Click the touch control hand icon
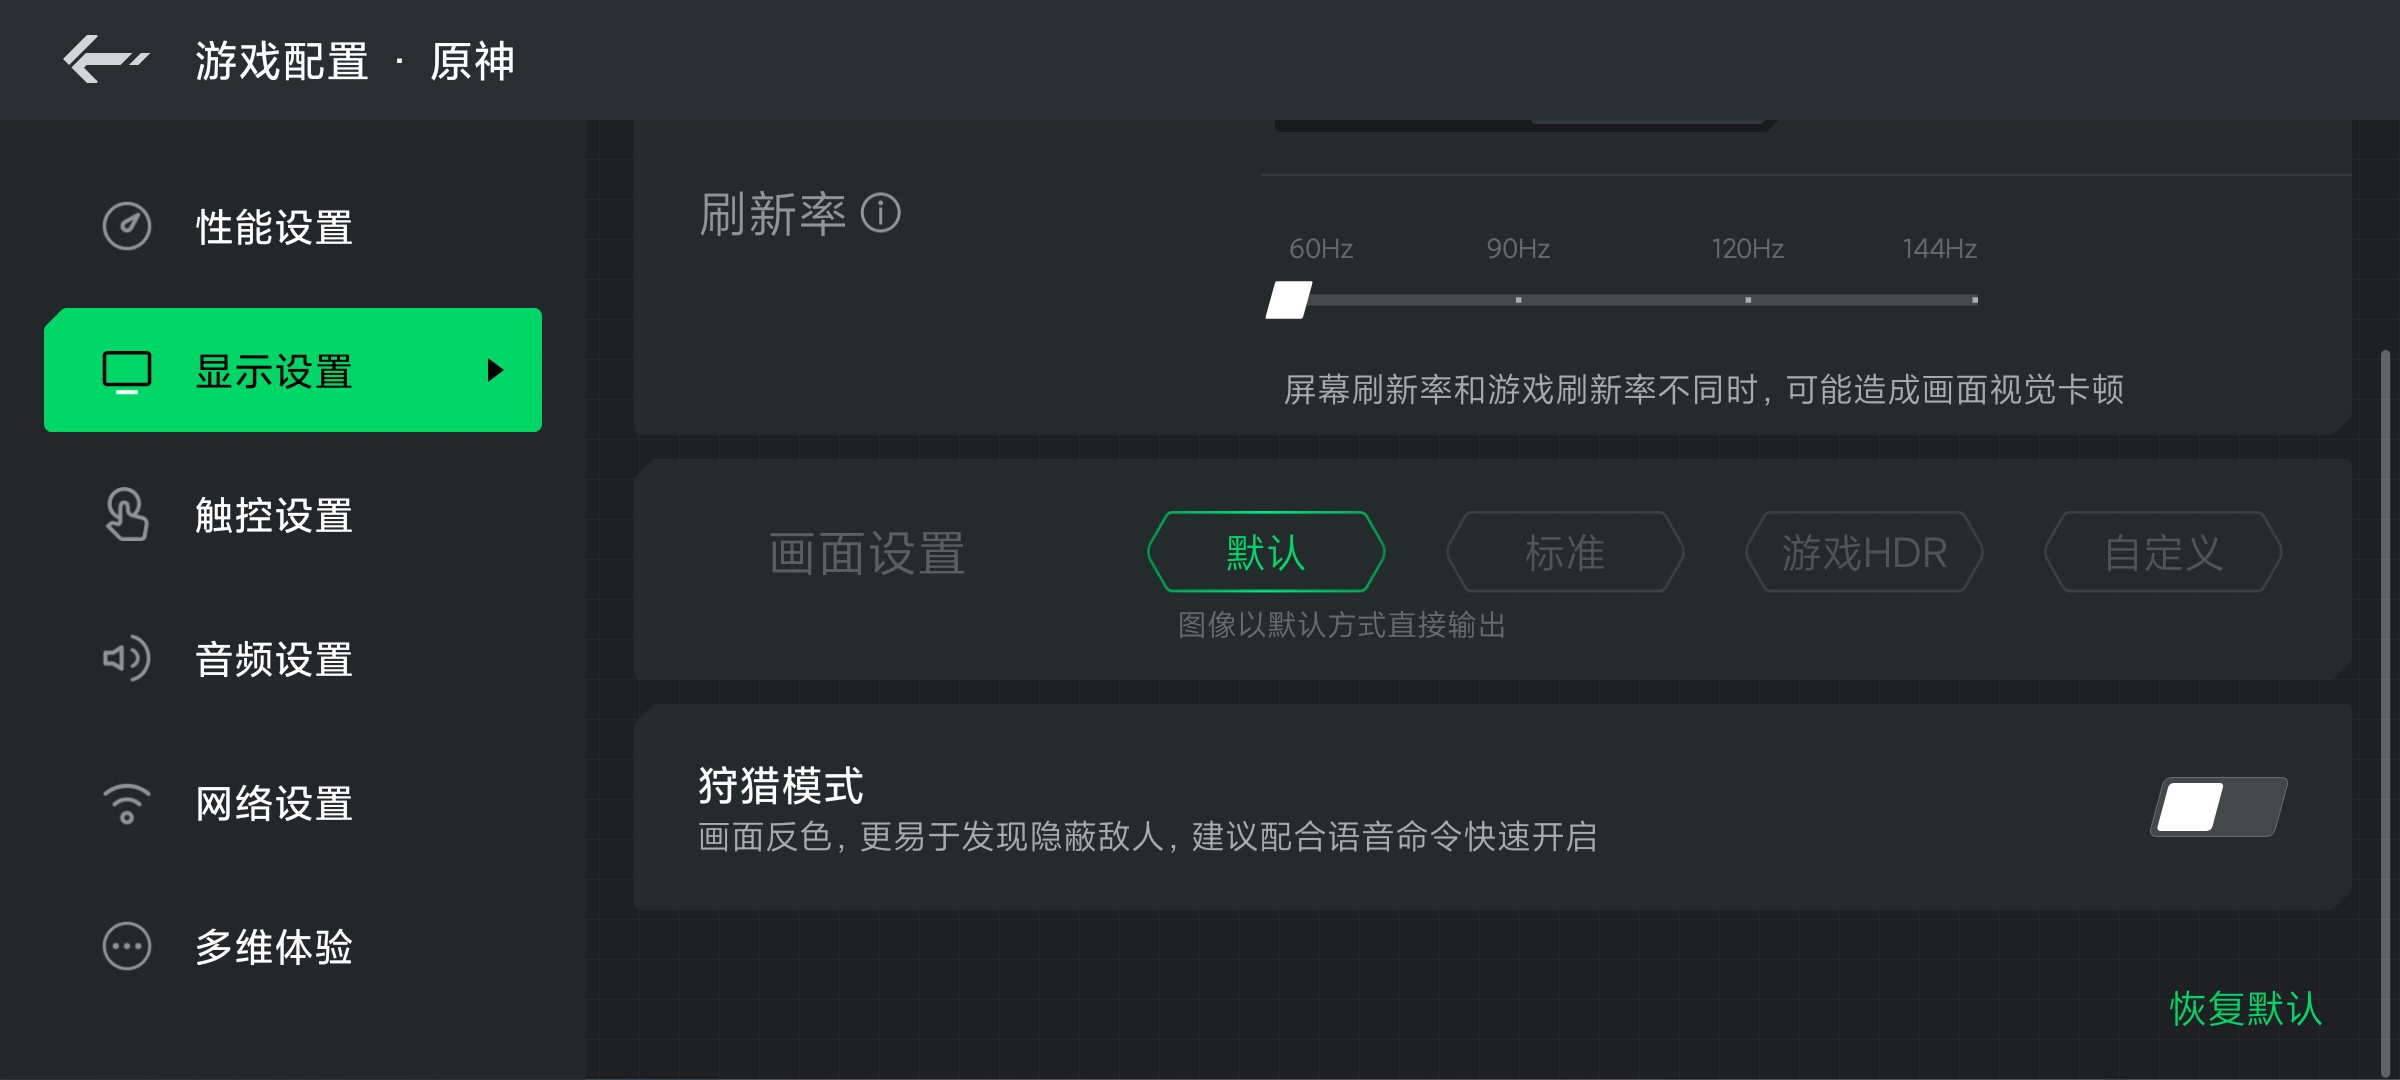The width and height of the screenshot is (2400, 1080). pos(127,514)
